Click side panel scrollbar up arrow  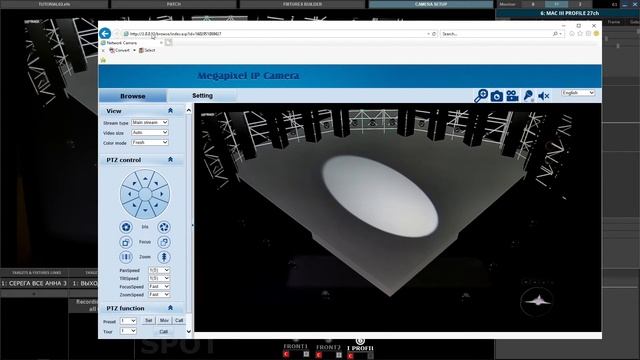189,111
